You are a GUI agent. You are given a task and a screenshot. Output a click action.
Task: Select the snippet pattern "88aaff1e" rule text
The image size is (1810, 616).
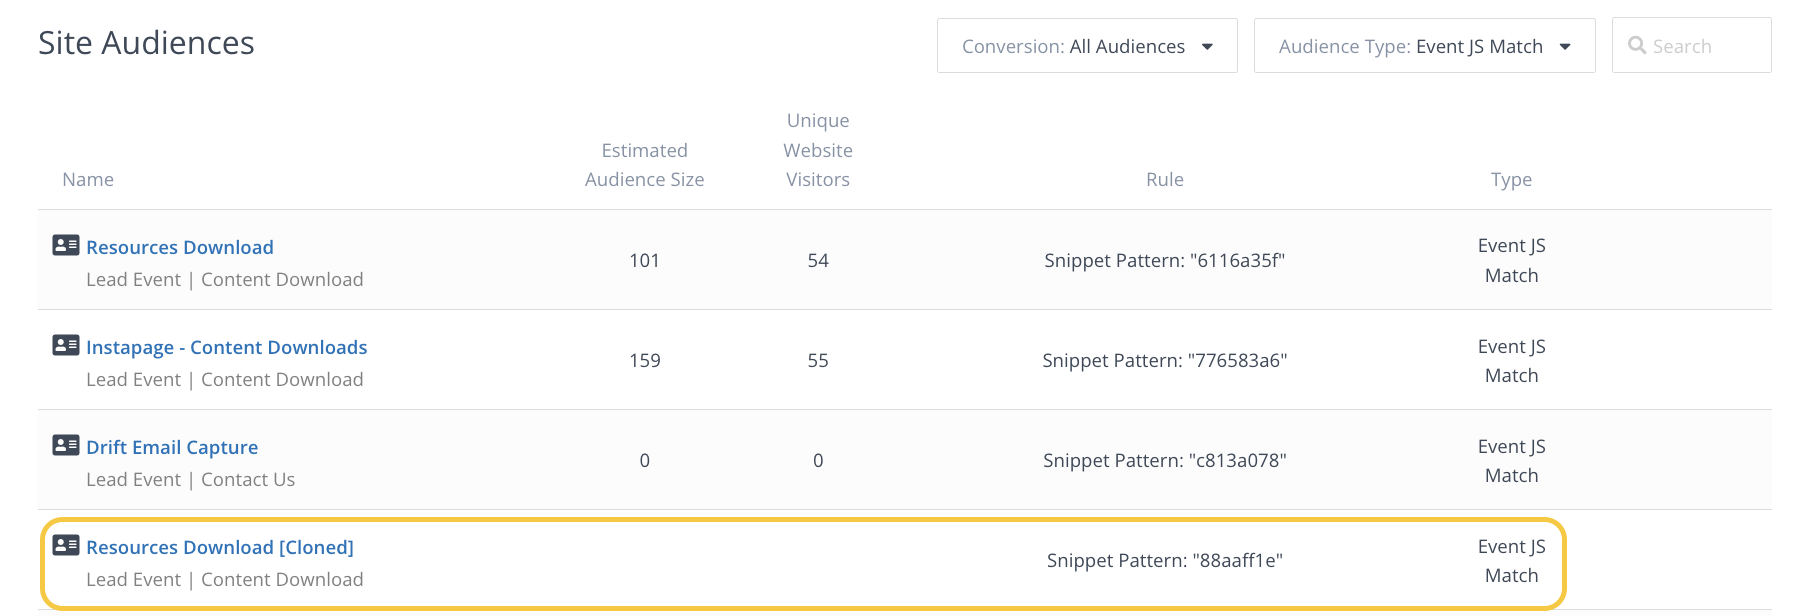(x=1164, y=560)
